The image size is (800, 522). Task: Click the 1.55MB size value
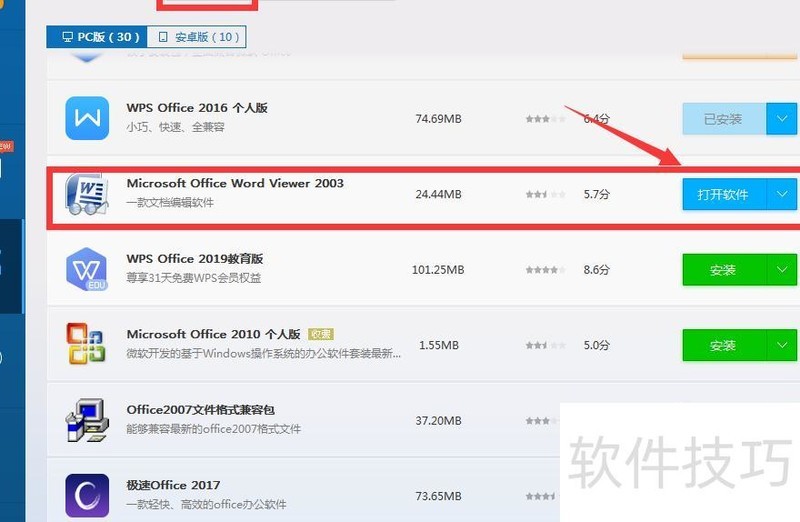(439, 345)
